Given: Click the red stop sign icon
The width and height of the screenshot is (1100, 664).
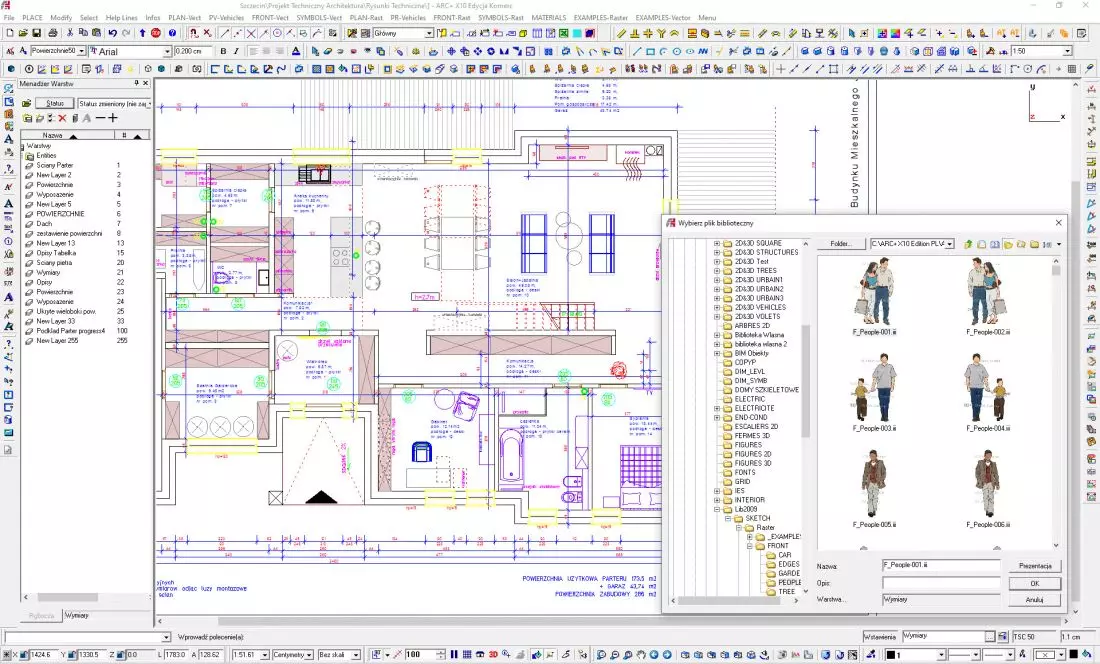Looking at the screenshot, I should tap(156, 33).
